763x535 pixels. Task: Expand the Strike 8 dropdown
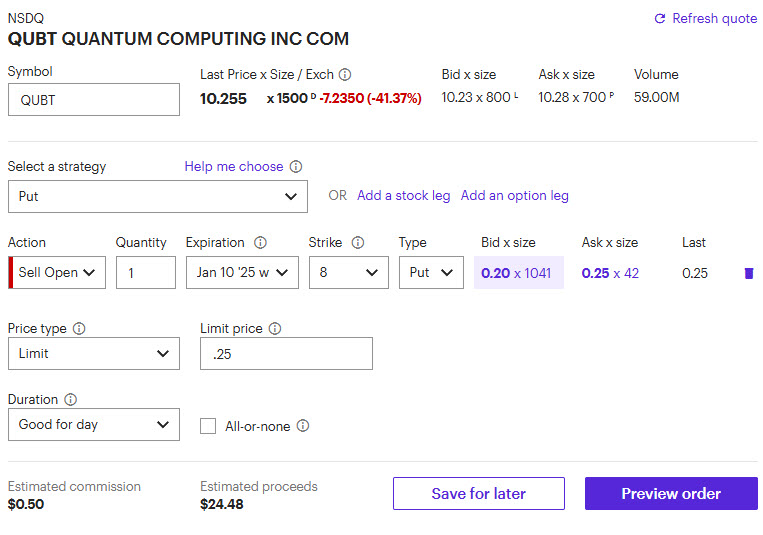[x=348, y=273]
